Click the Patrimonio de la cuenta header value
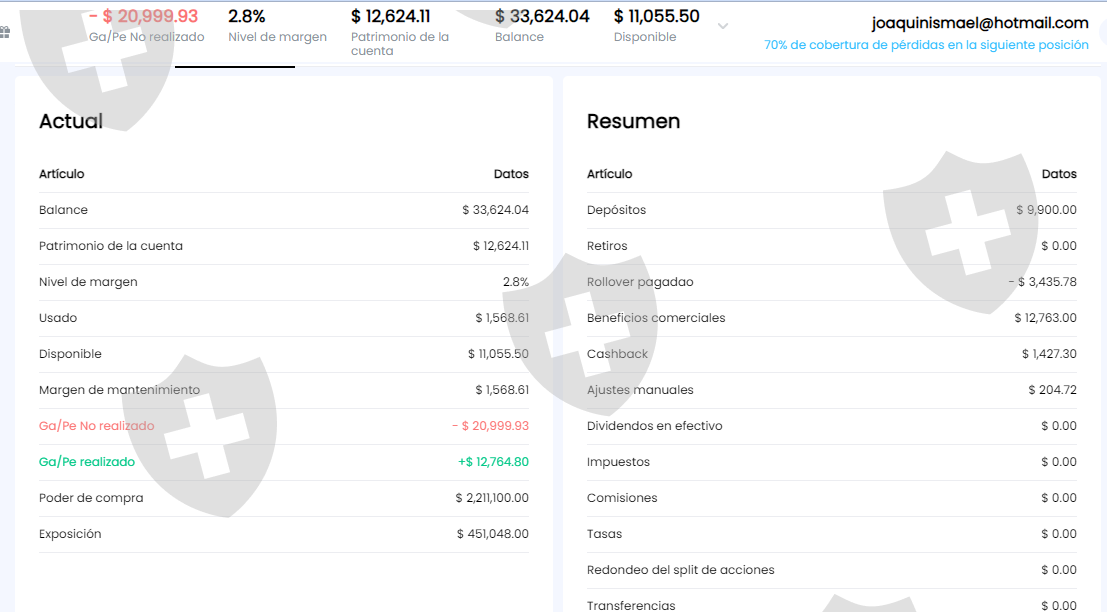The width and height of the screenshot is (1107, 612). click(390, 16)
